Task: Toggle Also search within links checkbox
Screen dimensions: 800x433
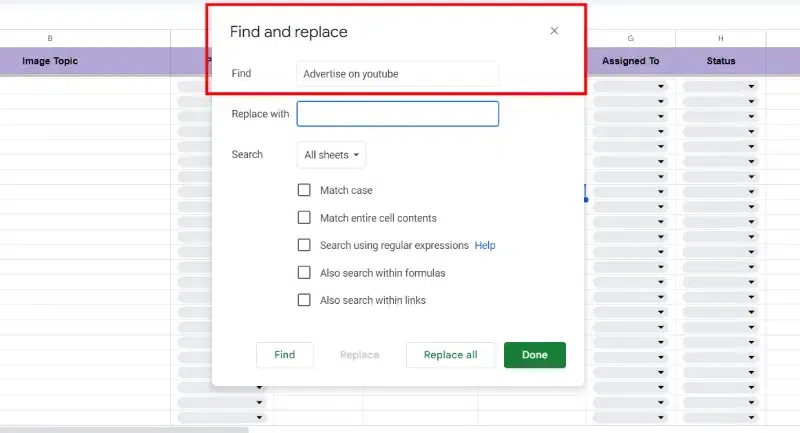Action: pos(304,300)
